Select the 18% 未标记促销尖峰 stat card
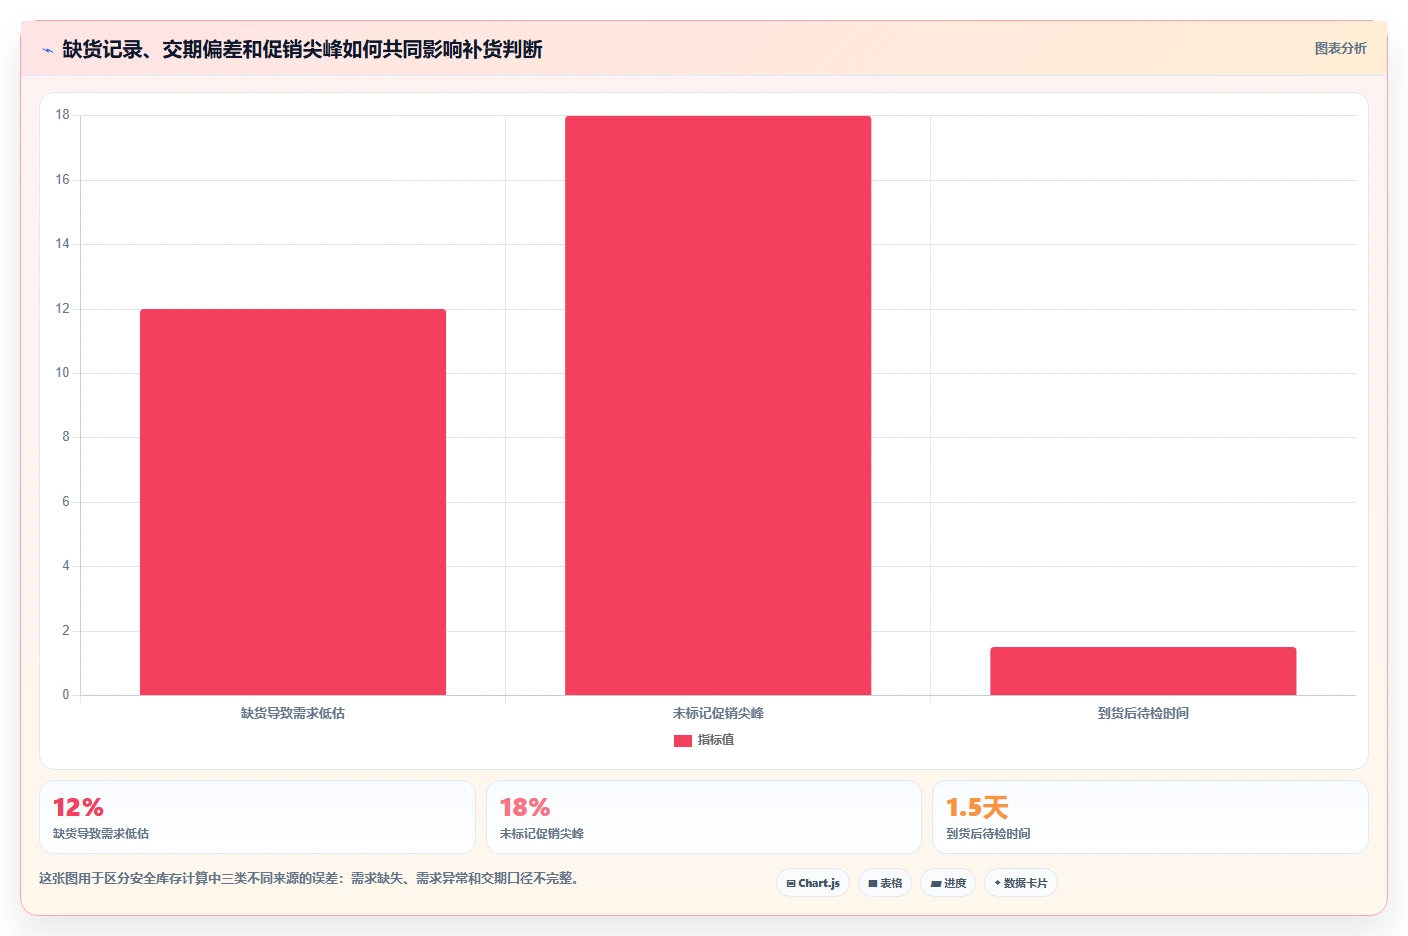 [x=703, y=817]
